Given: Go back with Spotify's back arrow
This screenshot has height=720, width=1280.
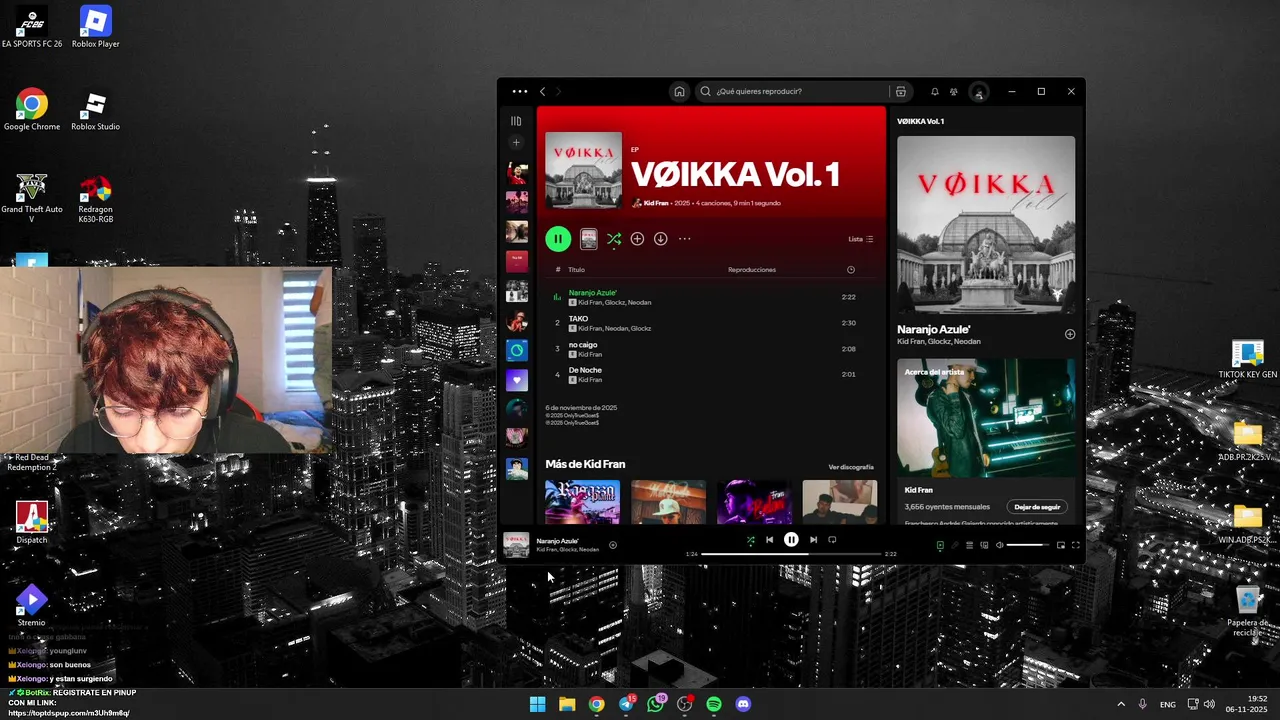Looking at the screenshot, I should (x=543, y=91).
